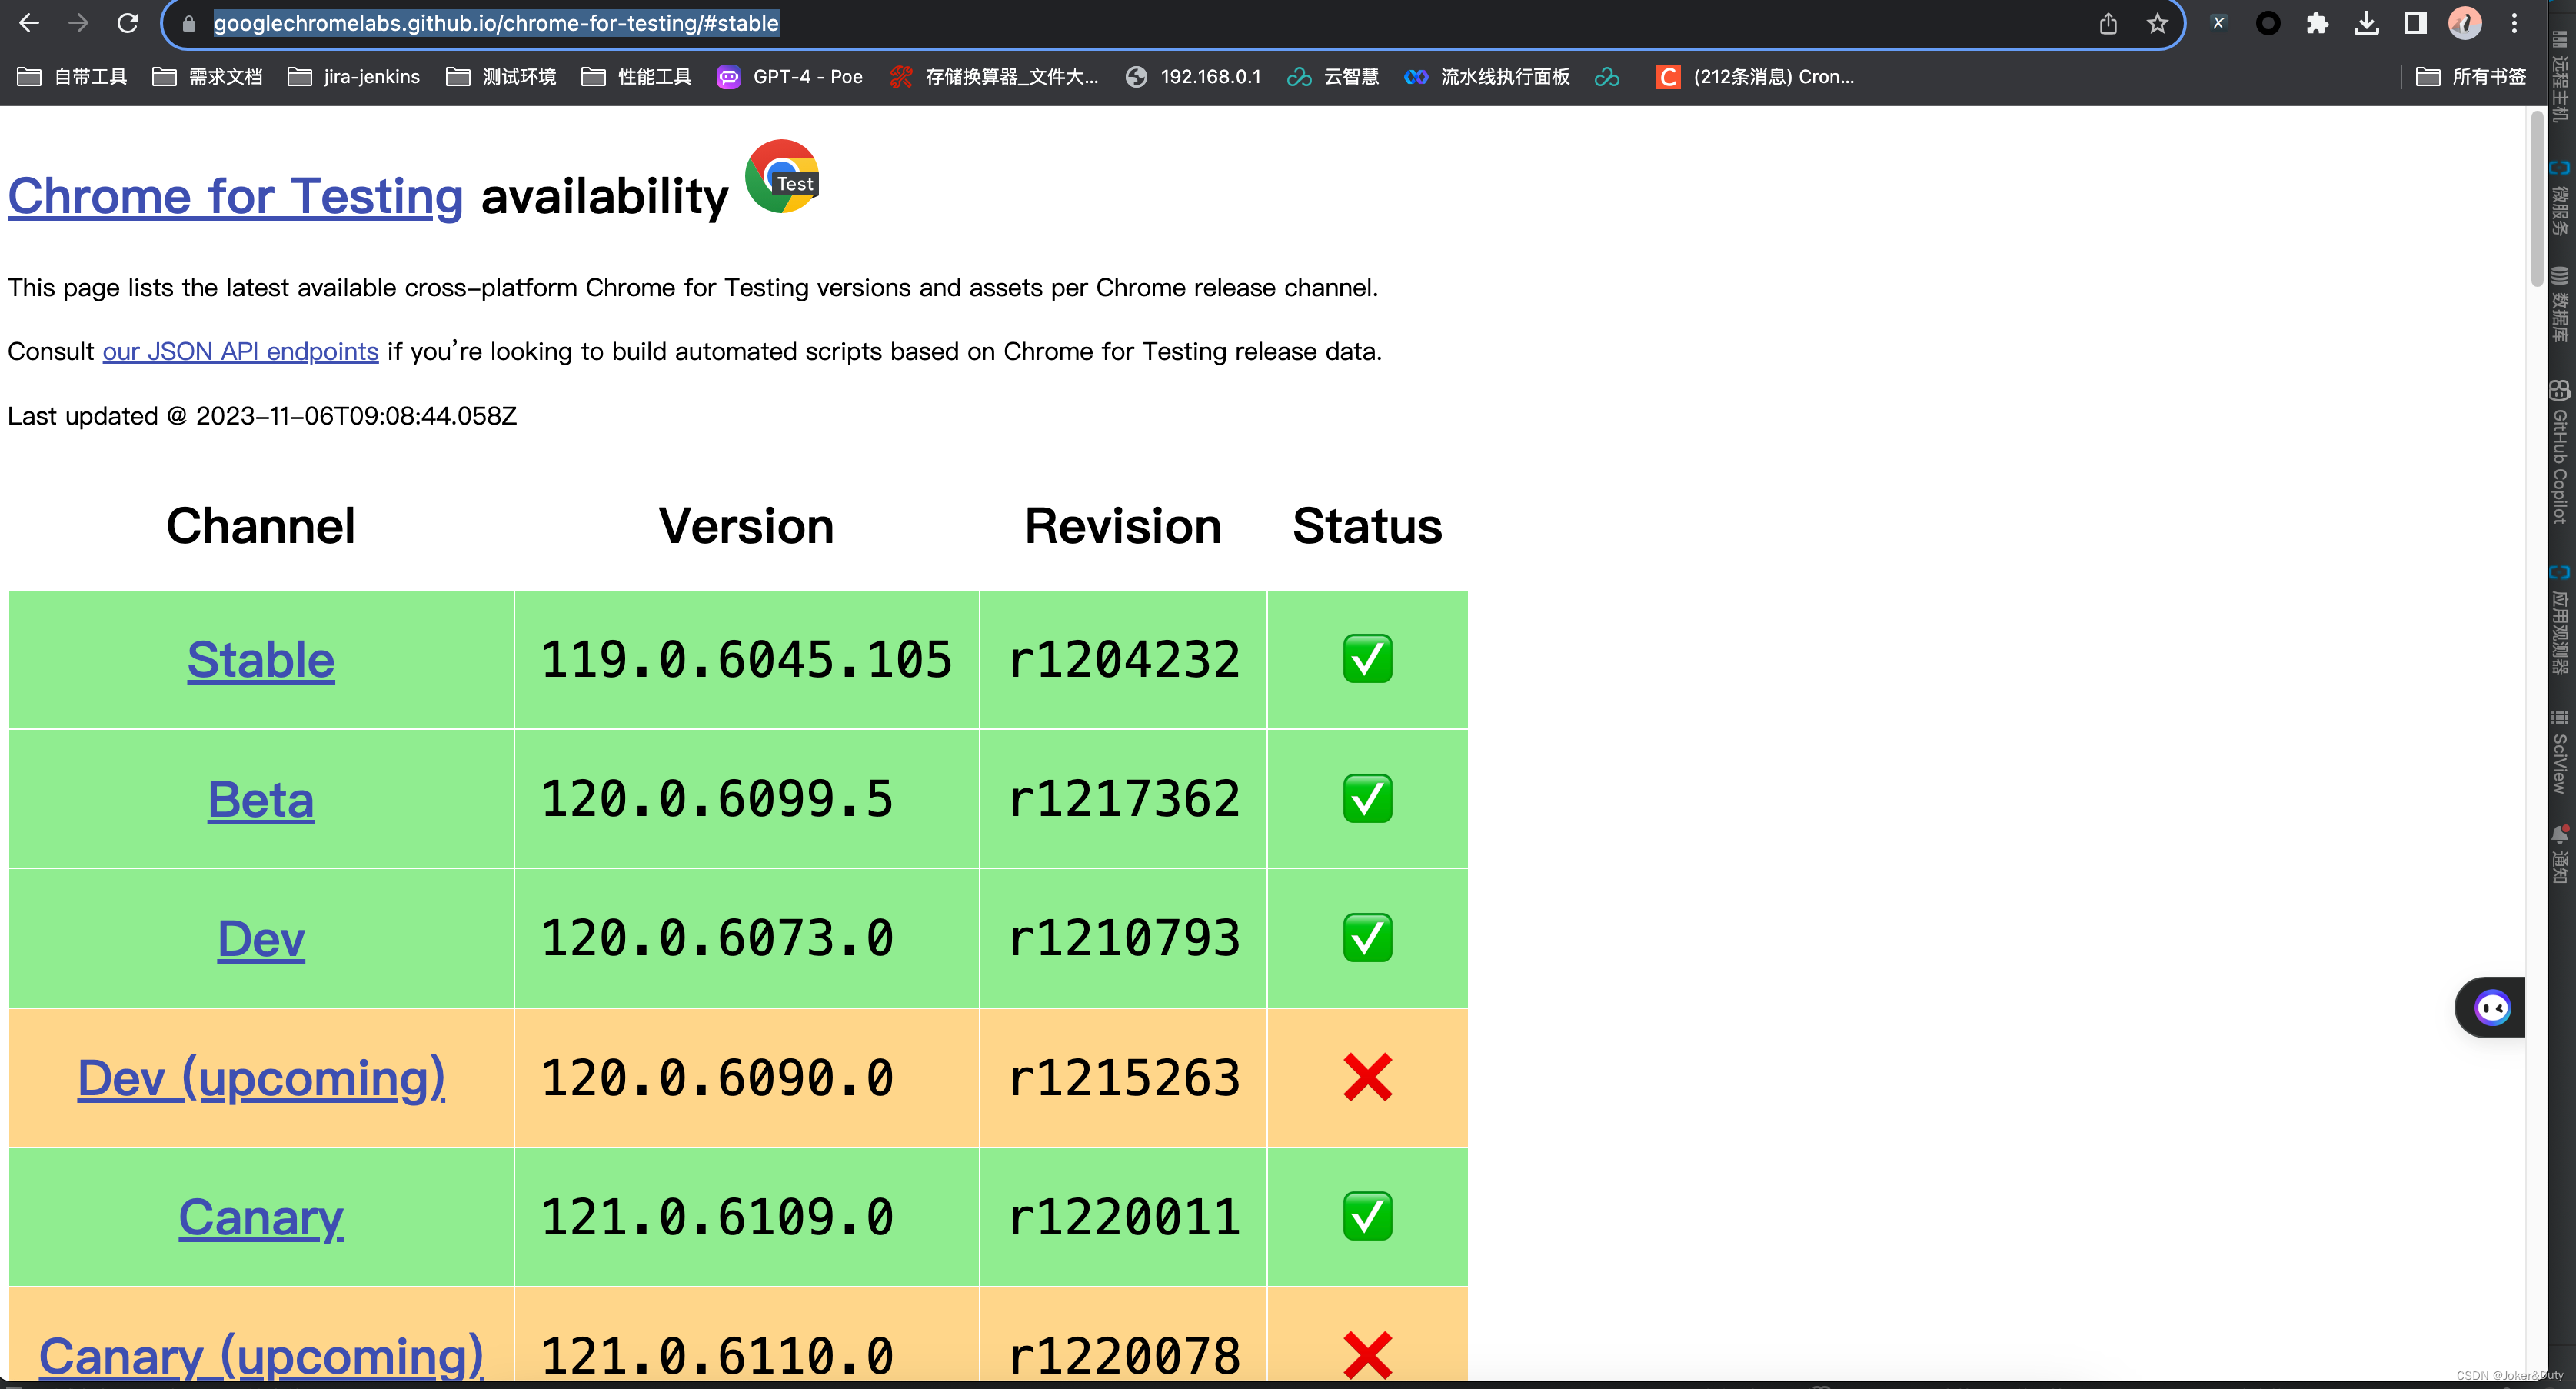2576x1389 pixels.
Task: Bookmark this page with star icon
Action: click(2156, 23)
